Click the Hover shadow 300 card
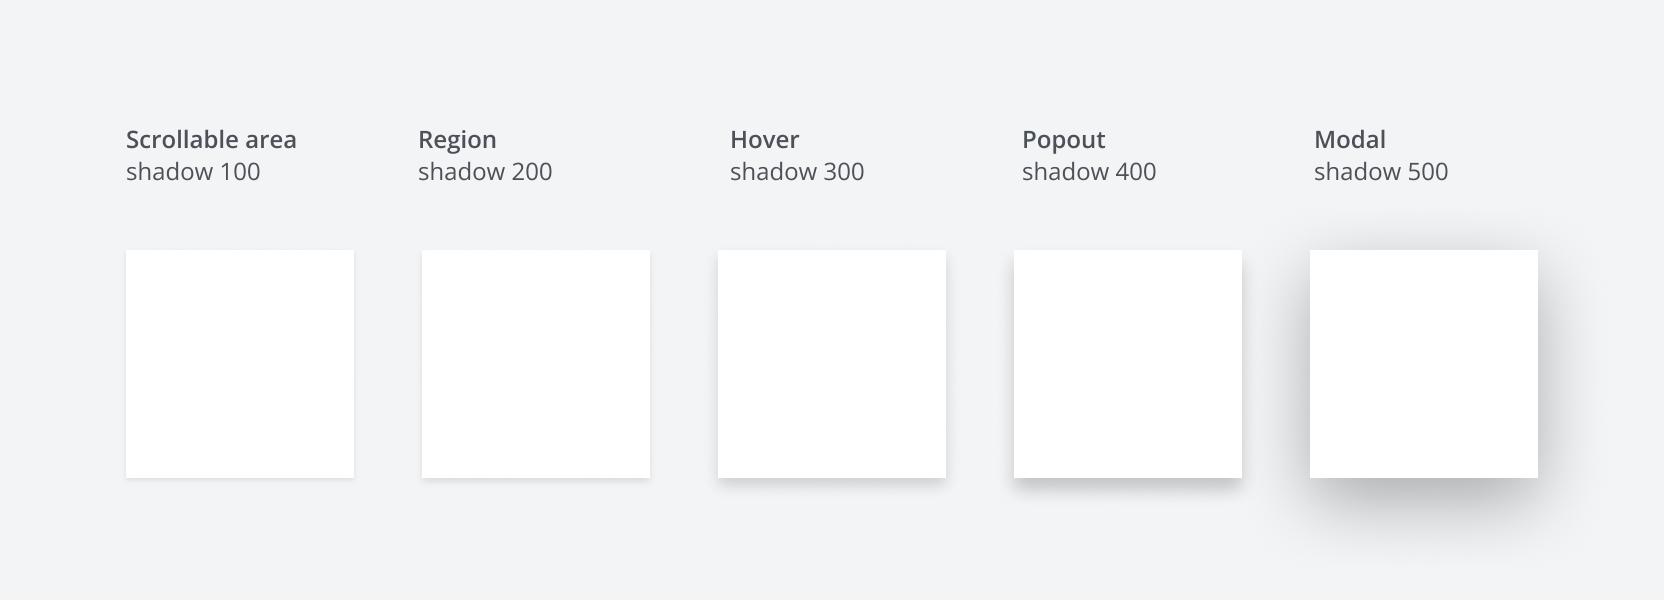This screenshot has width=1664, height=600. point(832,364)
